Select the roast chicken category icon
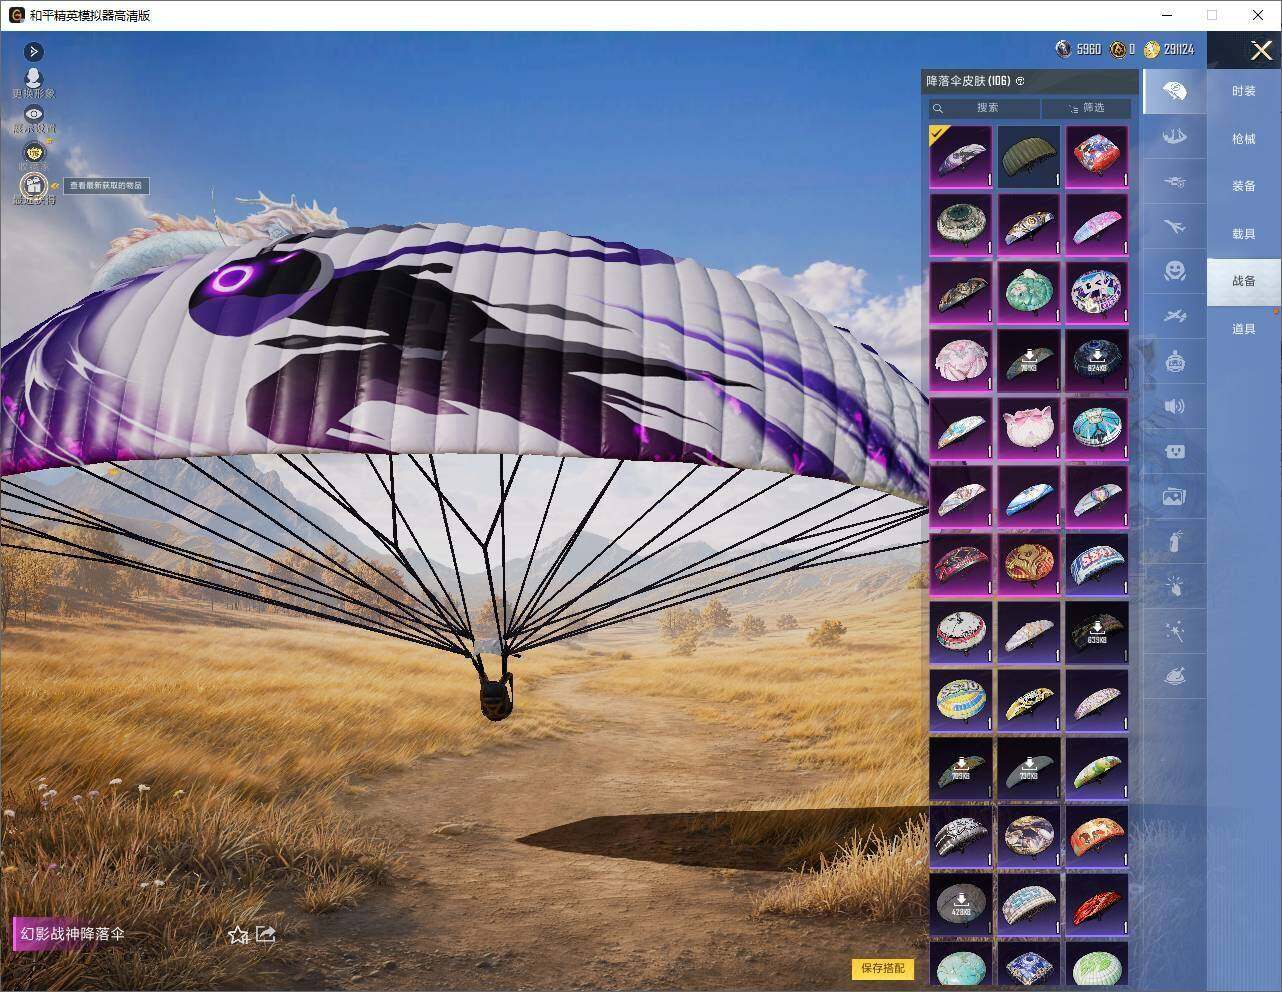1282x992 pixels. pyautogui.click(x=1175, y=676)
